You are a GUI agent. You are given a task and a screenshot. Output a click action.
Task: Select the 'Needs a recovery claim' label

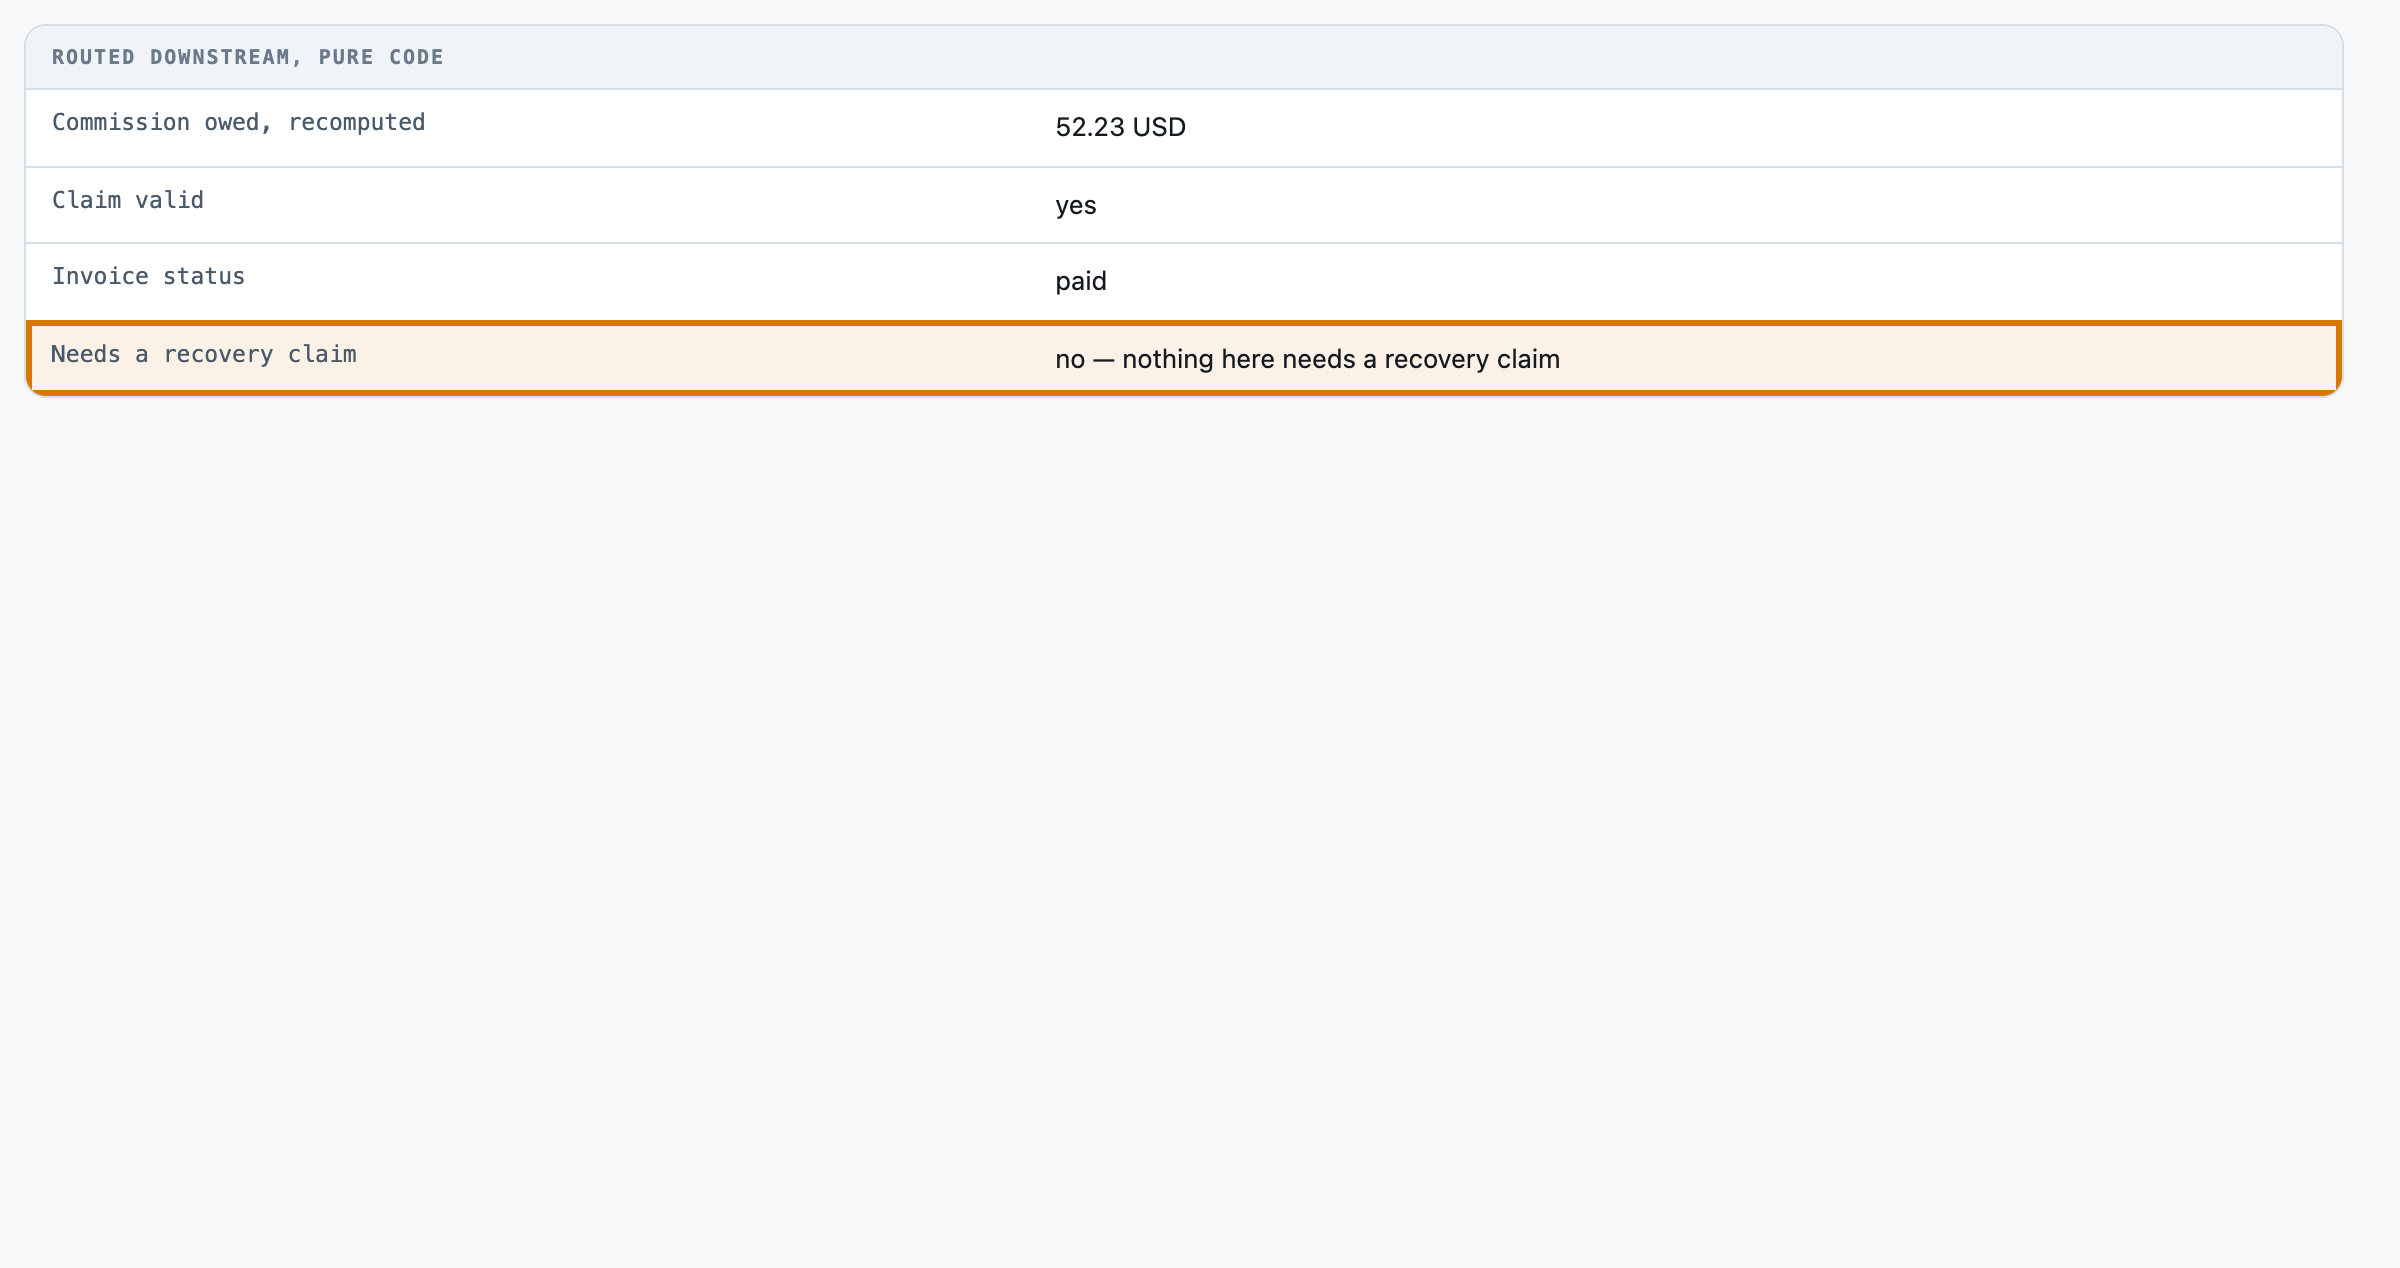pyautogui.click(x=204, y=354)
